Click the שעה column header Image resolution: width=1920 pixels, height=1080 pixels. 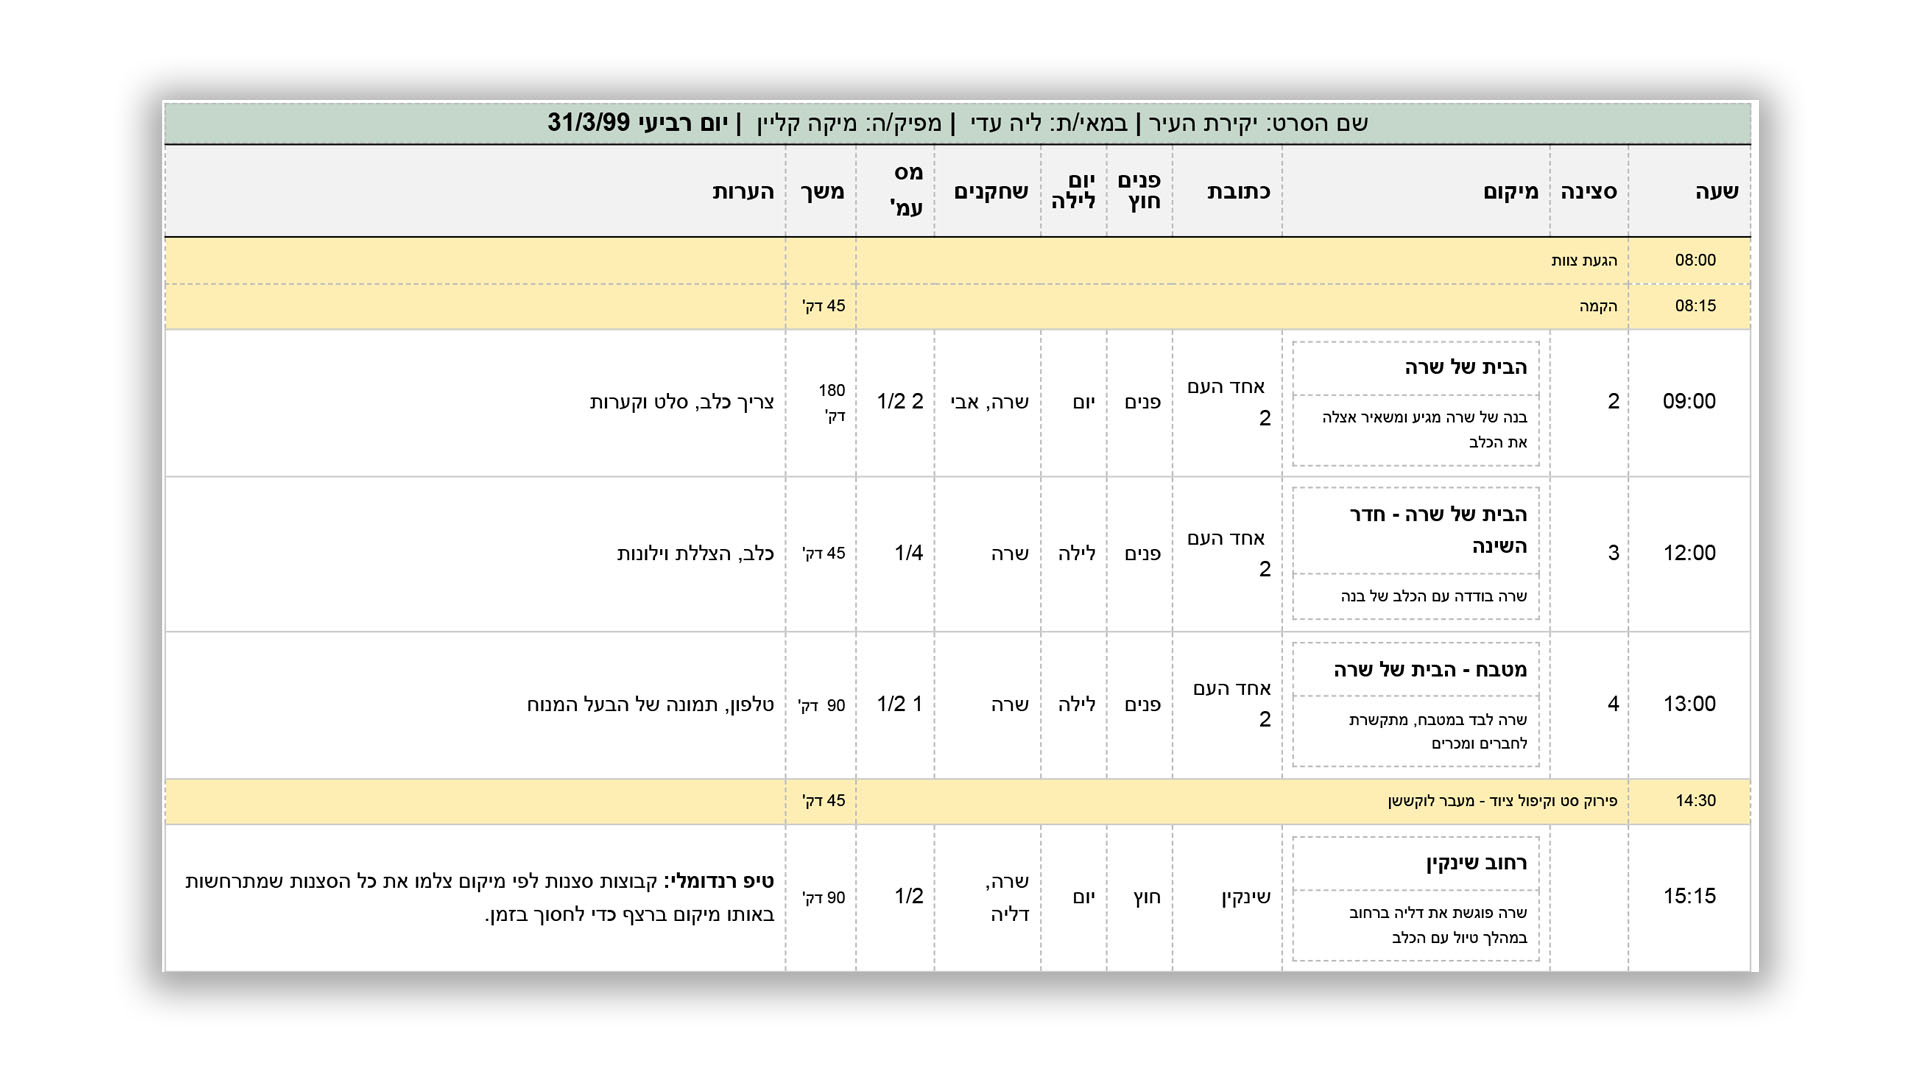(x=1716, y=192)
